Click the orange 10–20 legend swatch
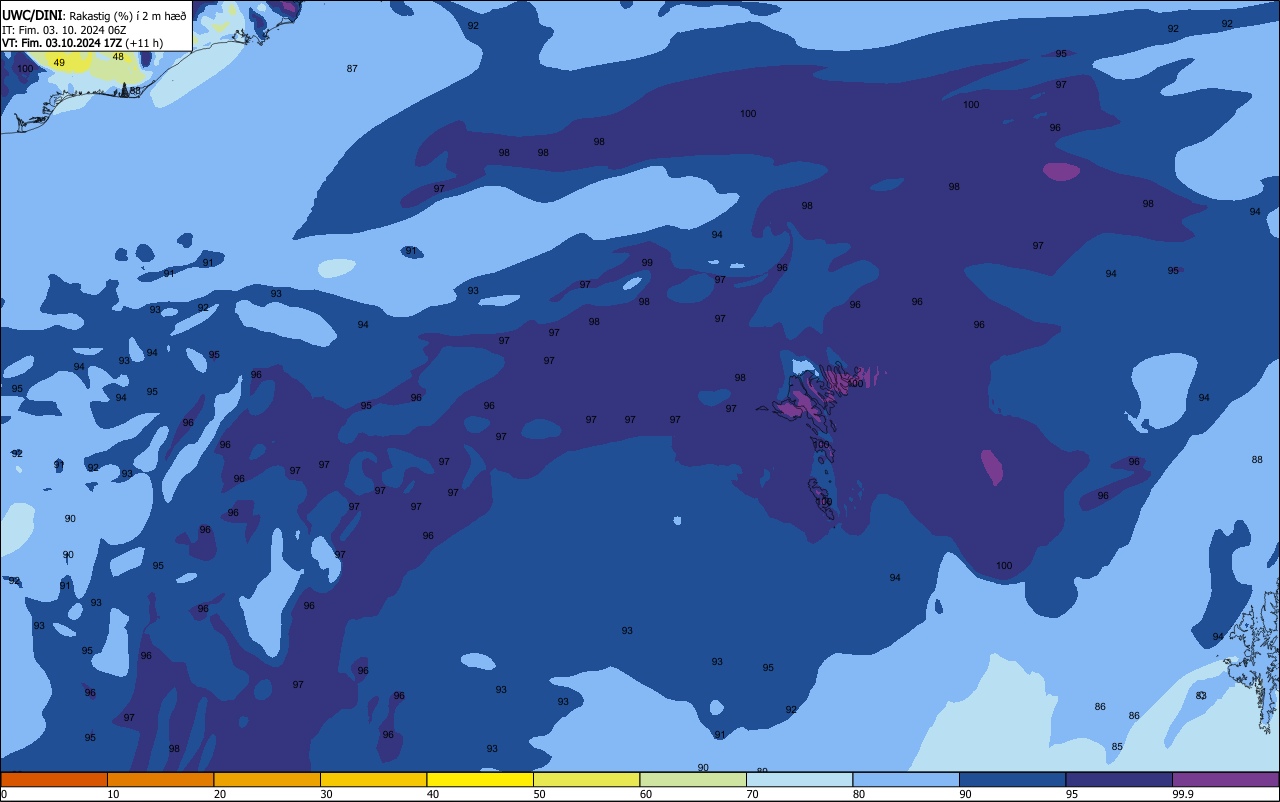Viewport: 1280px width, 802px height. [x=160, y=779]
